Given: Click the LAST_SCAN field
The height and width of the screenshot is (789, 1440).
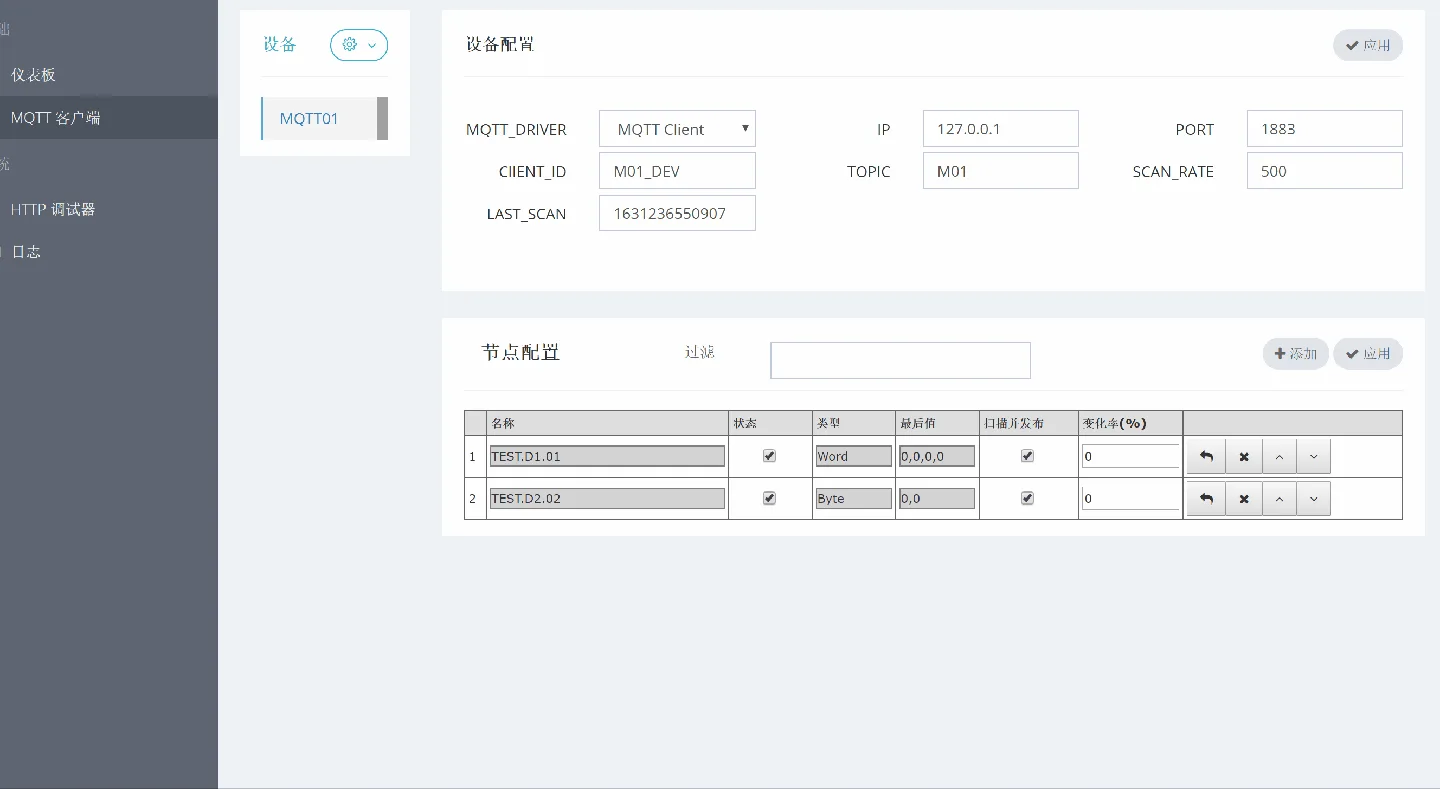Looking at the screenshot, I should click(x=677, y=213).
